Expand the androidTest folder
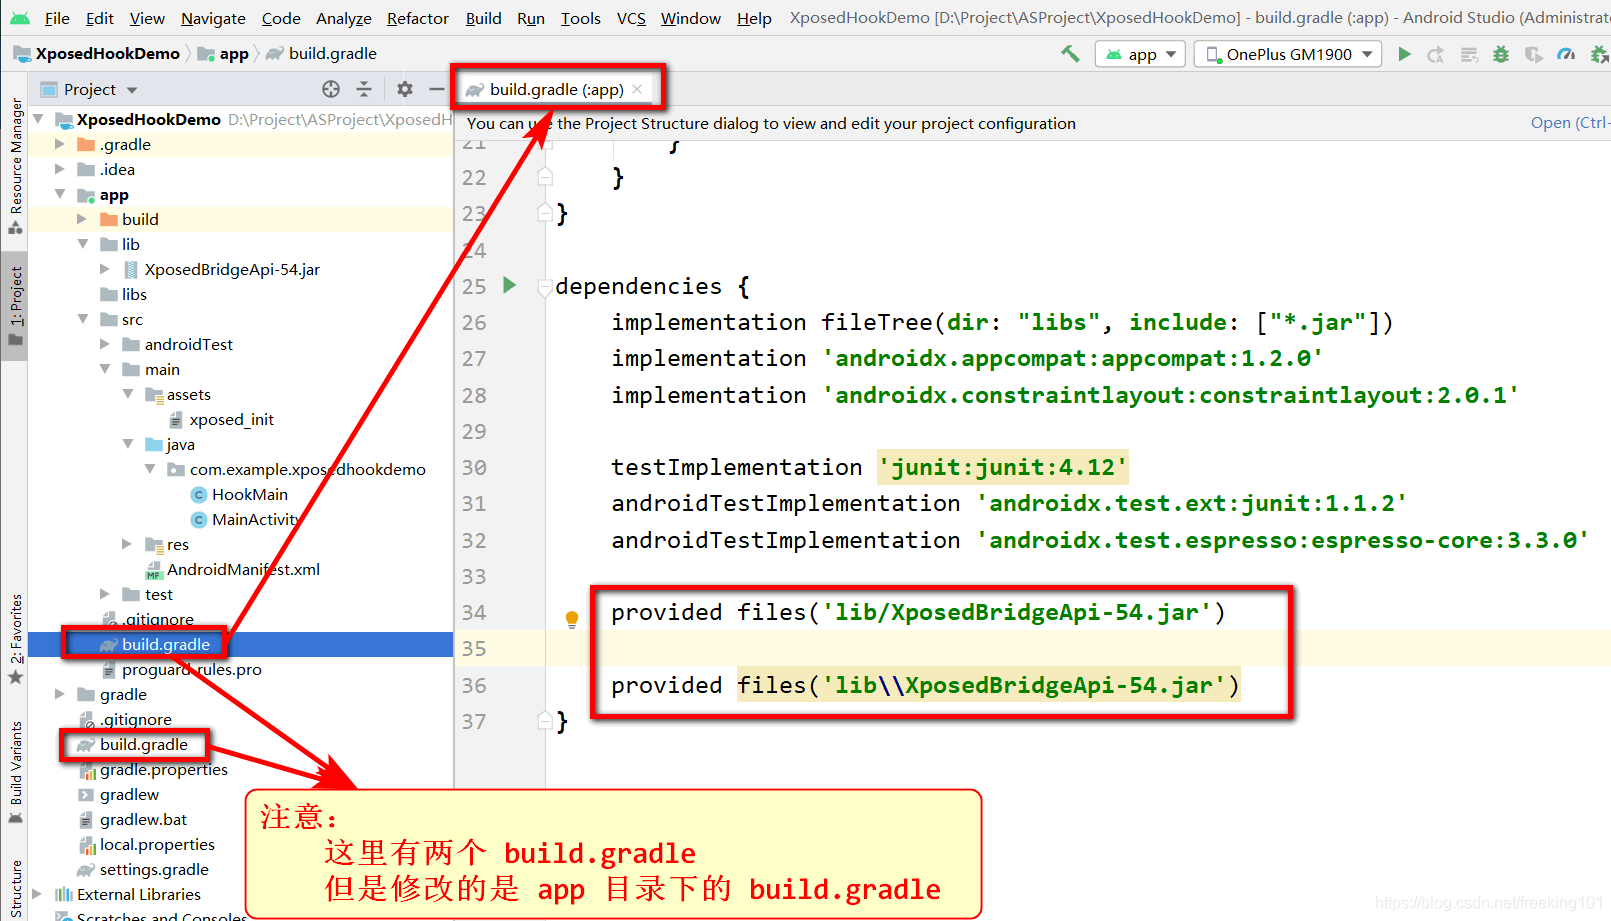1611x921 pixels. tap(105, 344)
